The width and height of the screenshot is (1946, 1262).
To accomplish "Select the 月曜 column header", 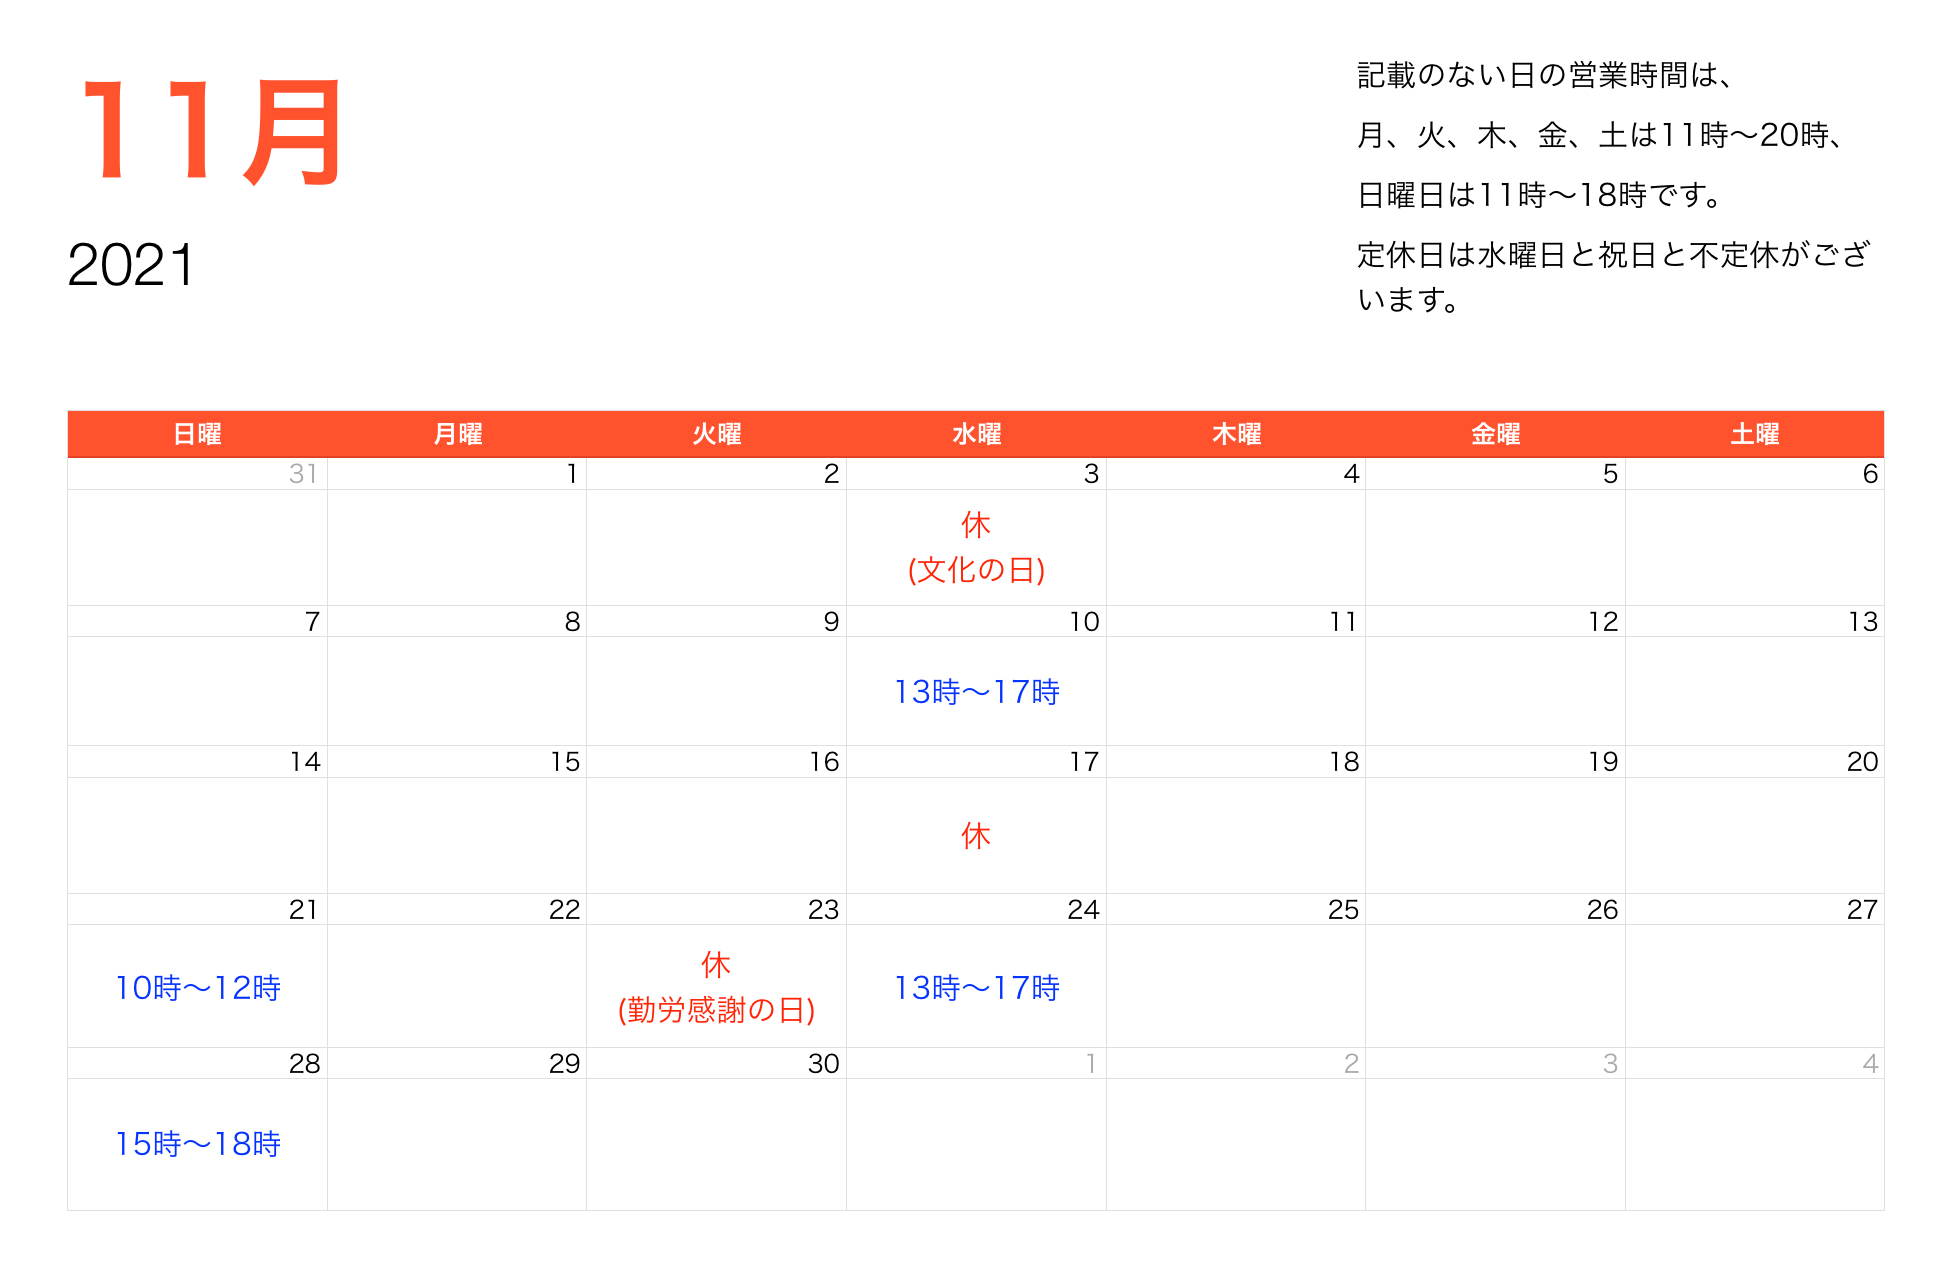I will coord(457,434).
